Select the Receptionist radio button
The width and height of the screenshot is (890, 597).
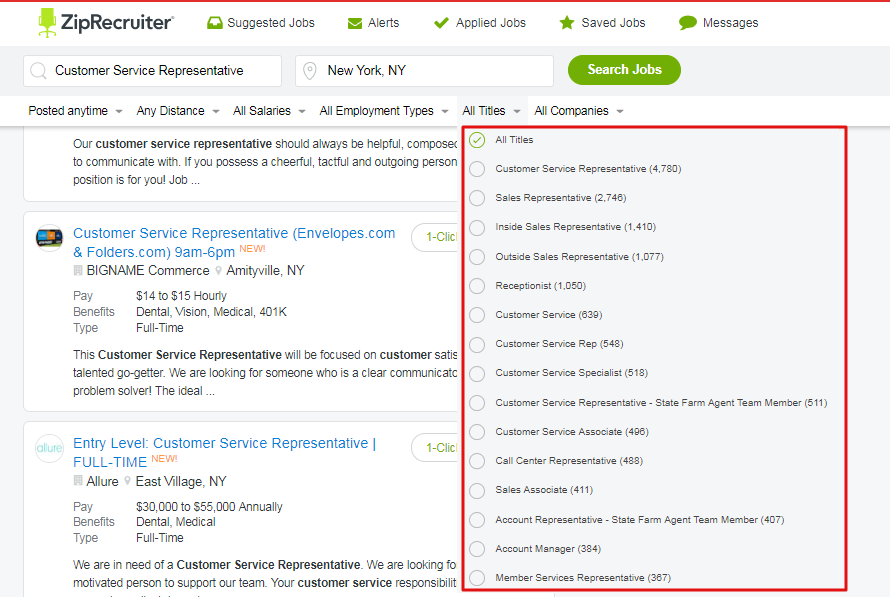477,285
